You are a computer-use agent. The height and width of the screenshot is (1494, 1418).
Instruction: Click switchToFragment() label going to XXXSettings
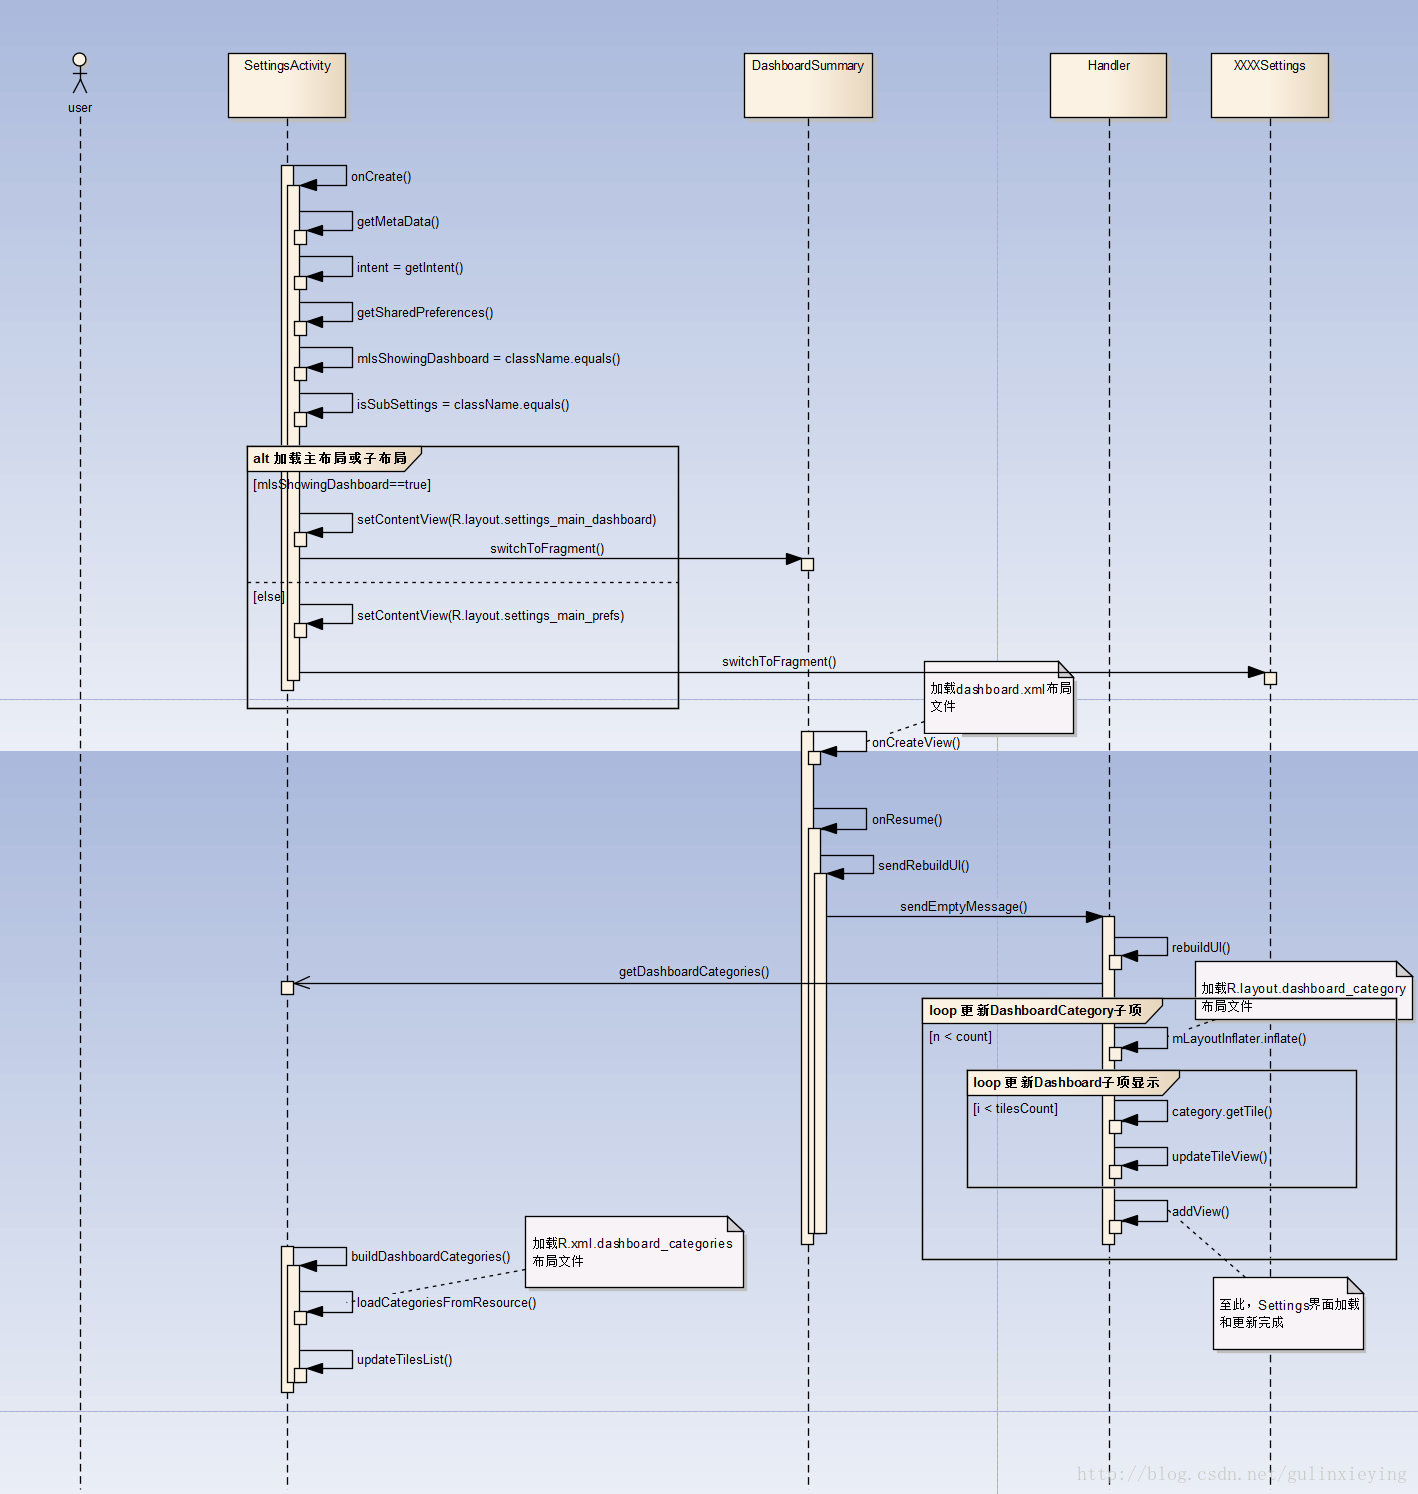tap(779, 662)
